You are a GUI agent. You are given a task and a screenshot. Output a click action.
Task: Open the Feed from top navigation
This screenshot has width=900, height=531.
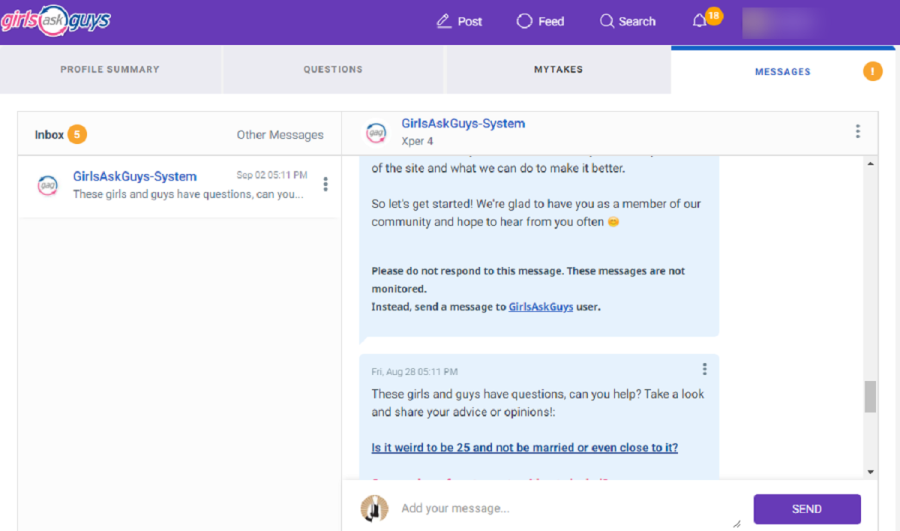(x=540, y=21)
